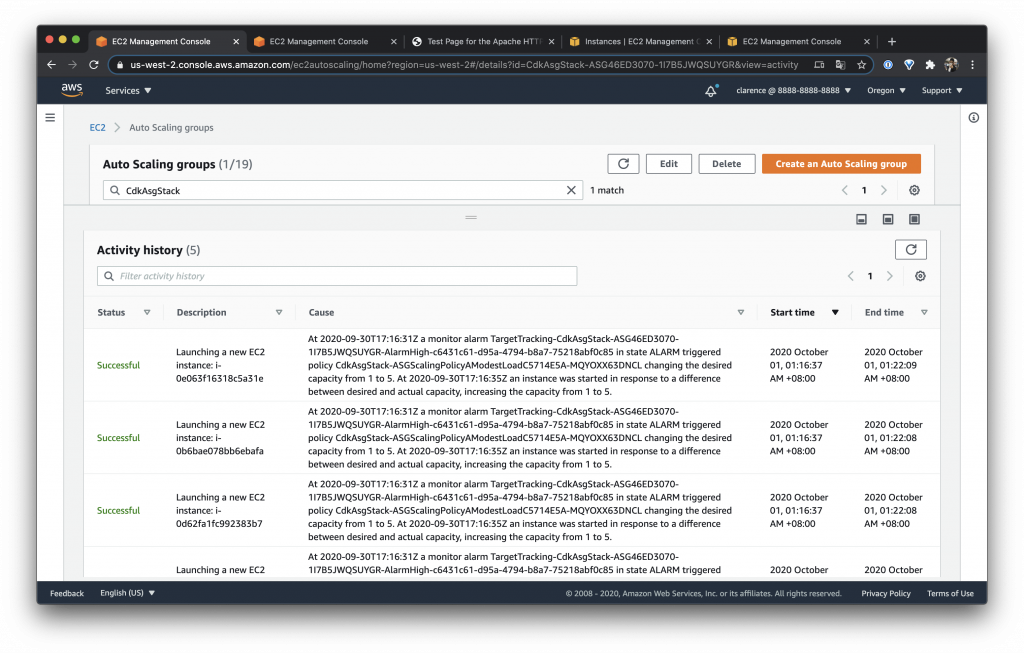Open the Privacy Policy link
This screenshot has width=1024, height=653.
point(886,593)
